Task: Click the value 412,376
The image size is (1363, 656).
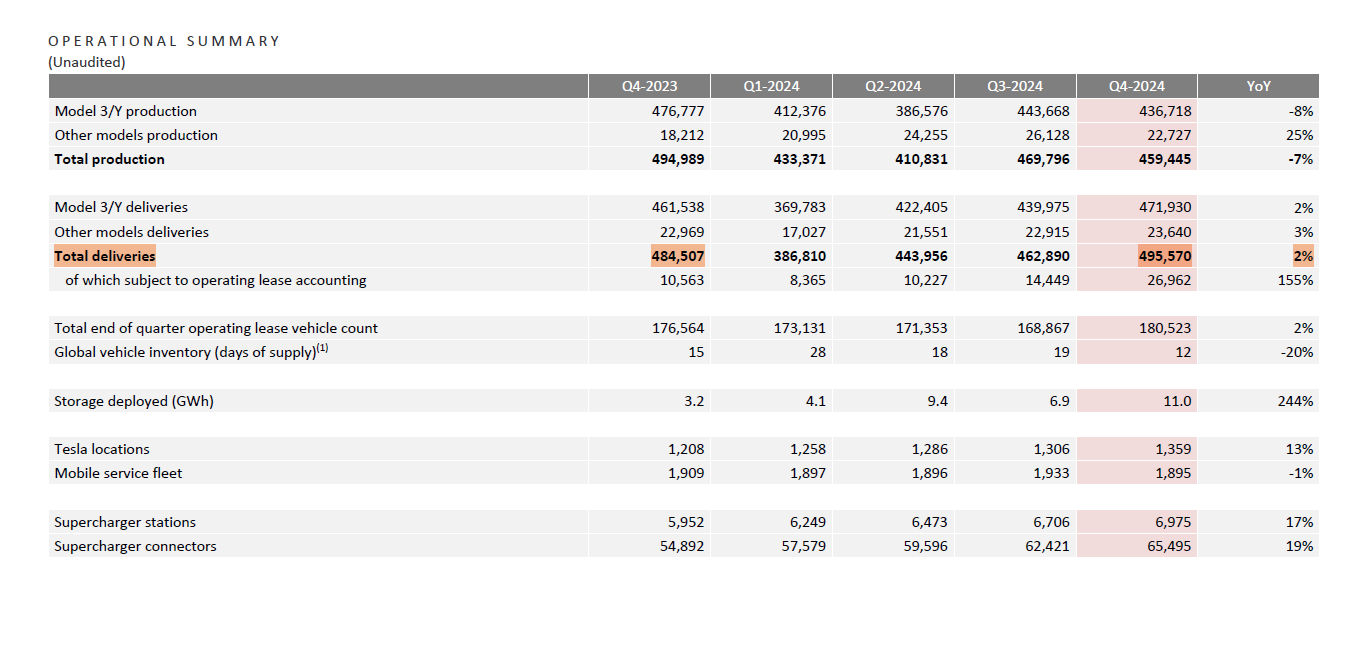Action: tap(800, 111)
